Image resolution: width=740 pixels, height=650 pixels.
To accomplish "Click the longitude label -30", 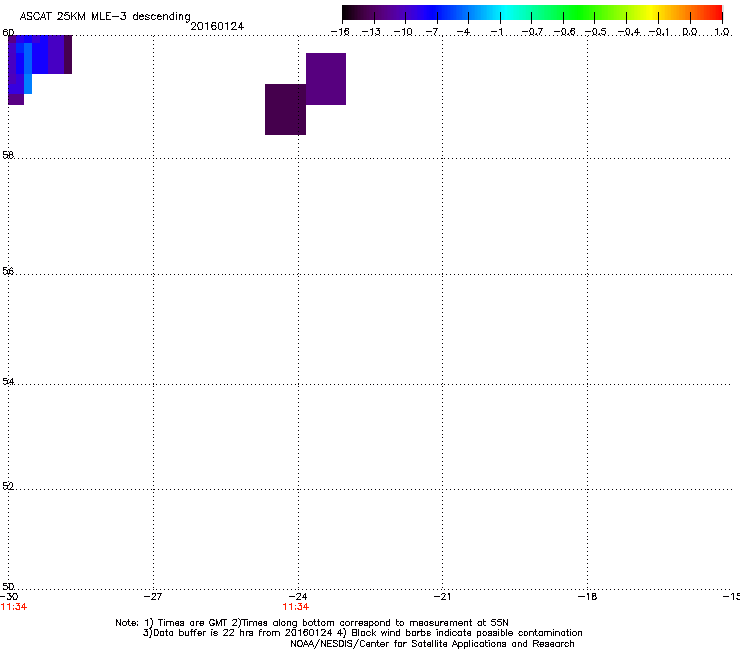I will coord(9,597).
